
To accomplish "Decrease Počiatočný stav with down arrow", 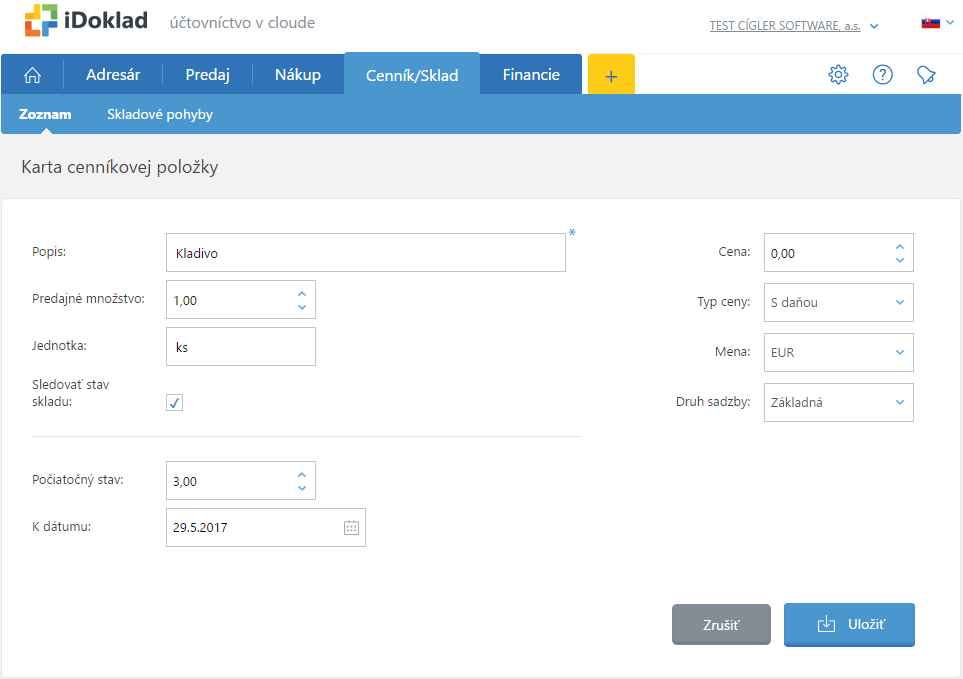I will (x=302, y=488).
